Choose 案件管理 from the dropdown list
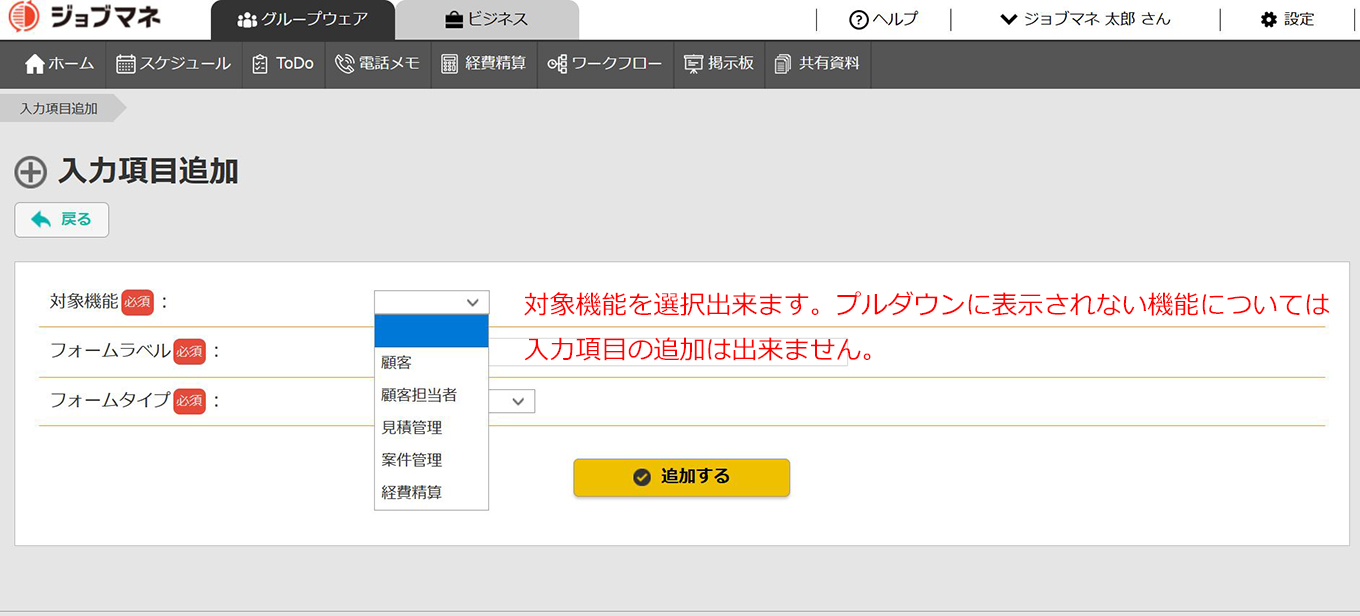Viewport: 1360px width, 616px height. click(432, 460)
